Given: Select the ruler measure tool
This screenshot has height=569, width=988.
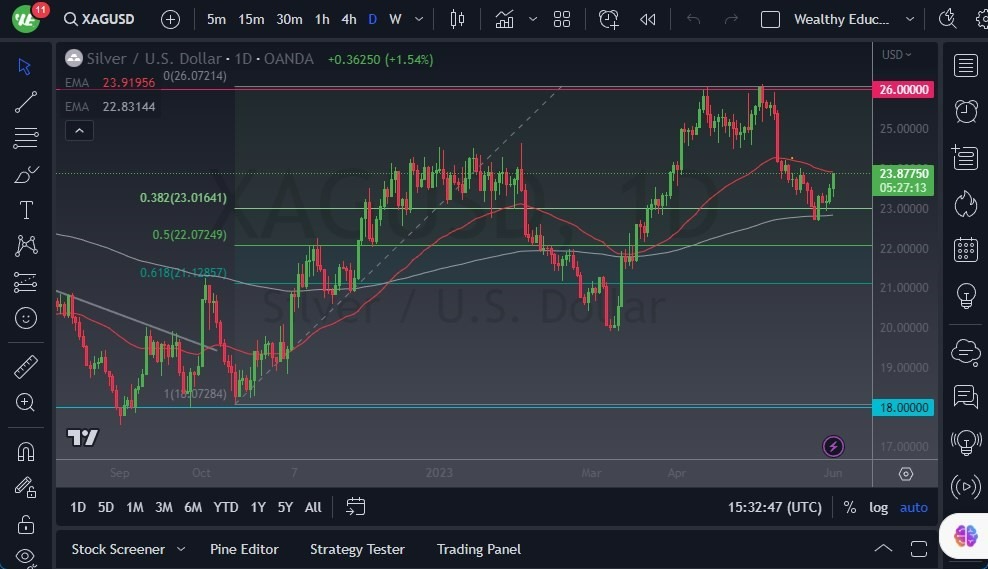Looking at the screenshot, I should (26, 366).
